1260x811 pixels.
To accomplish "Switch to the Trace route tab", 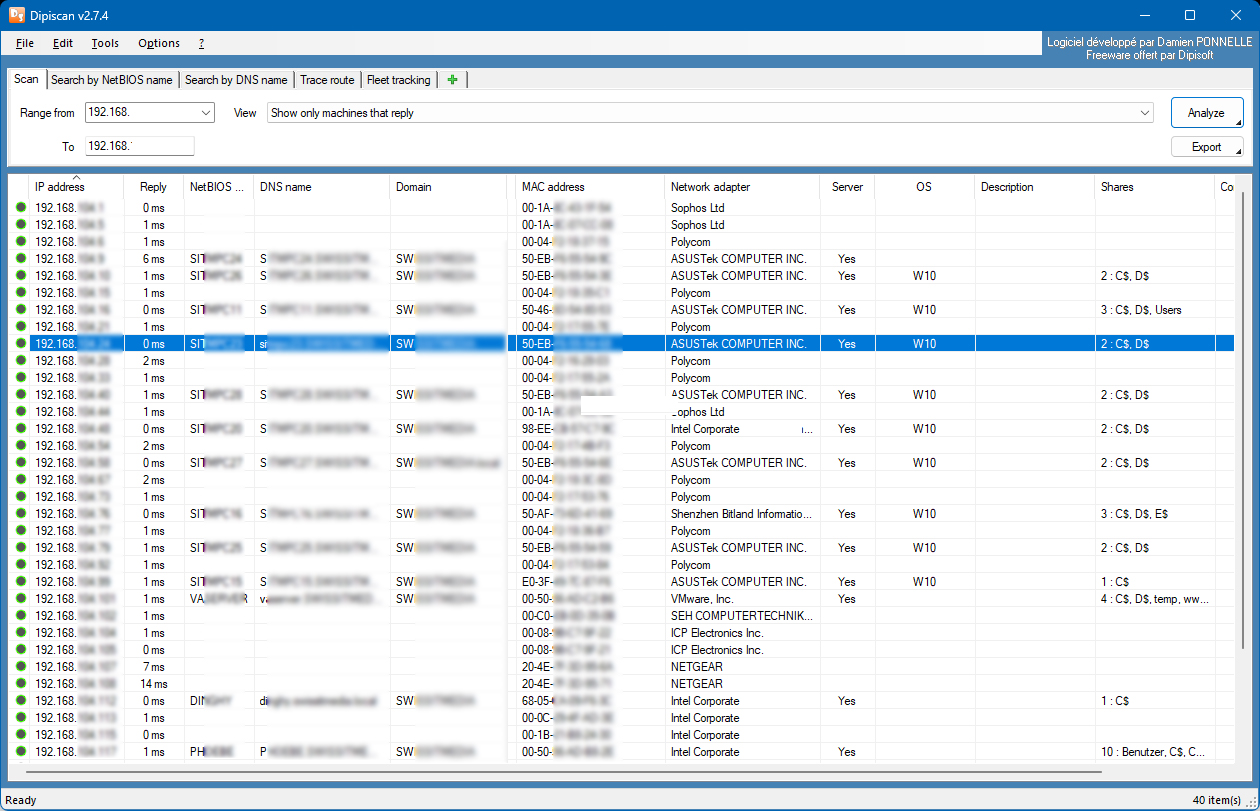I will point(327,80).
